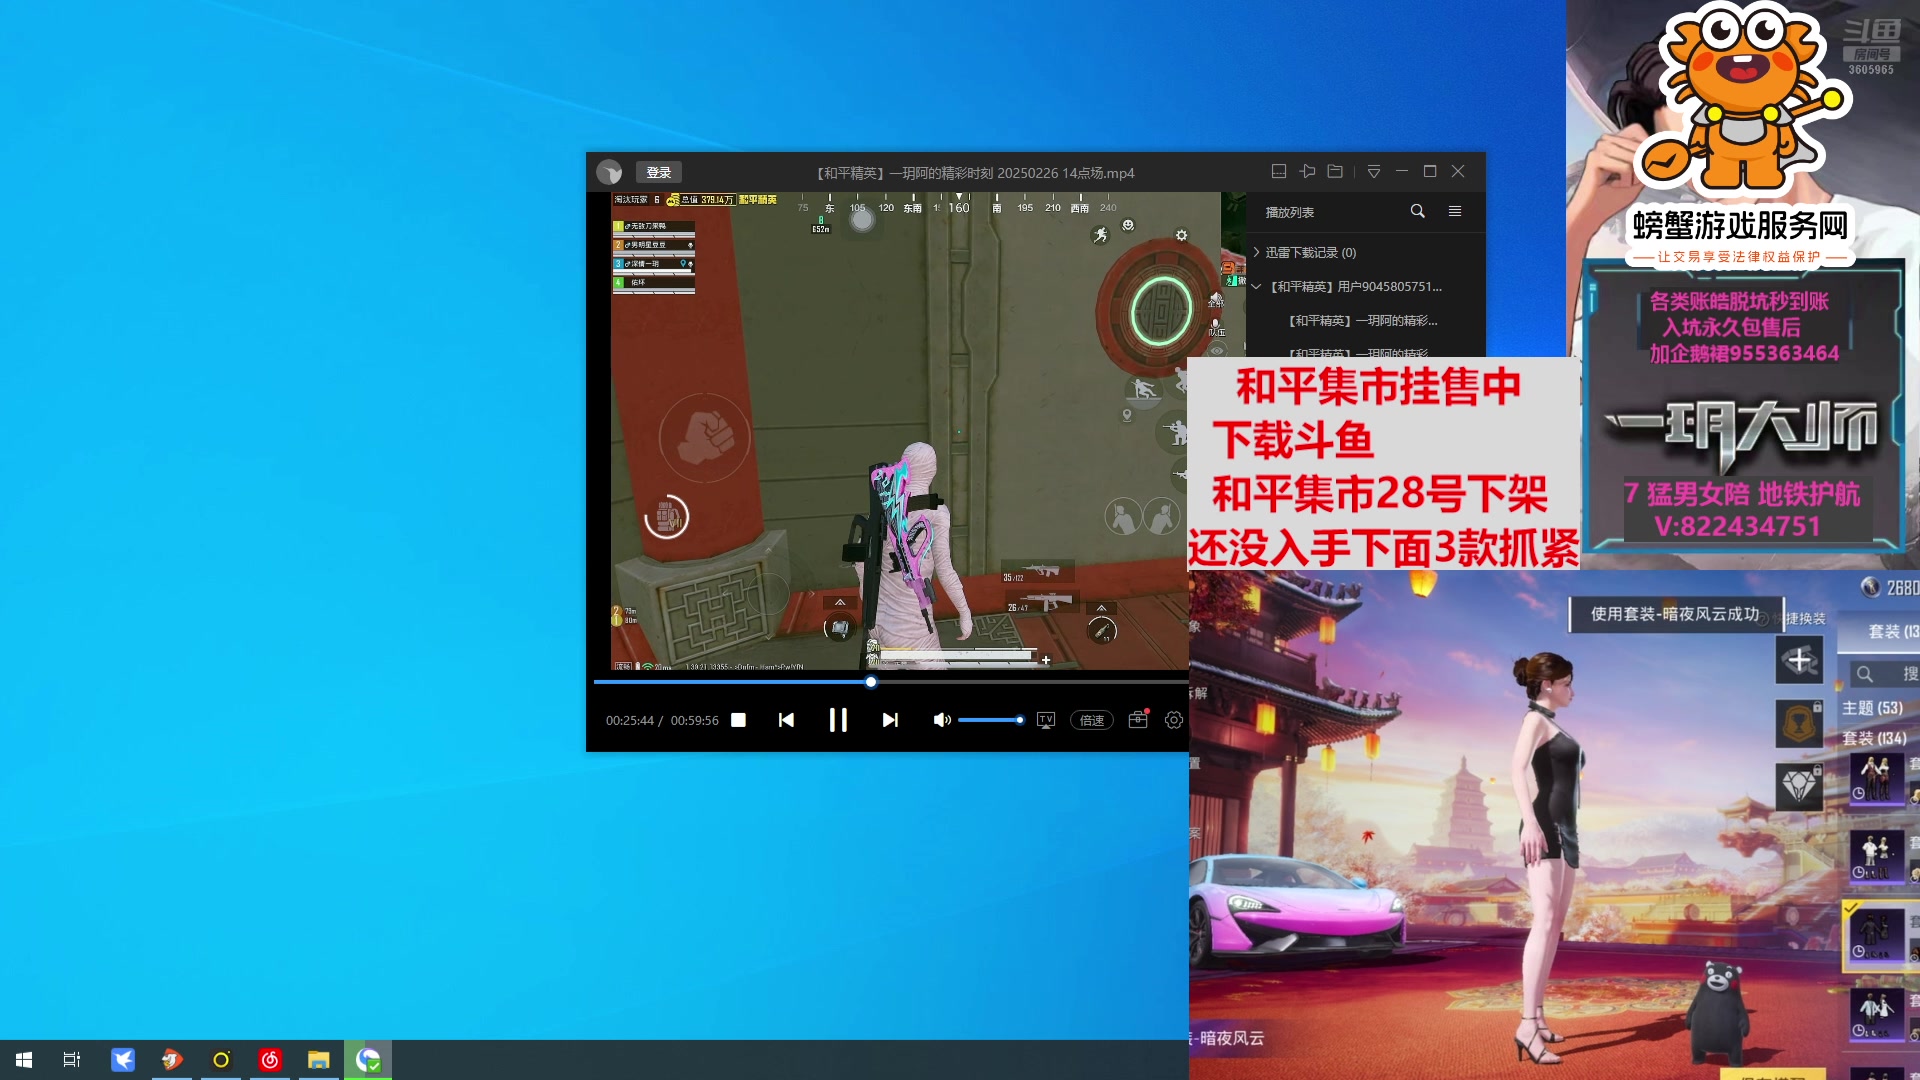
Task: Open player settings gear icon
Action: pyautogui.click(x=1174, y=720)
